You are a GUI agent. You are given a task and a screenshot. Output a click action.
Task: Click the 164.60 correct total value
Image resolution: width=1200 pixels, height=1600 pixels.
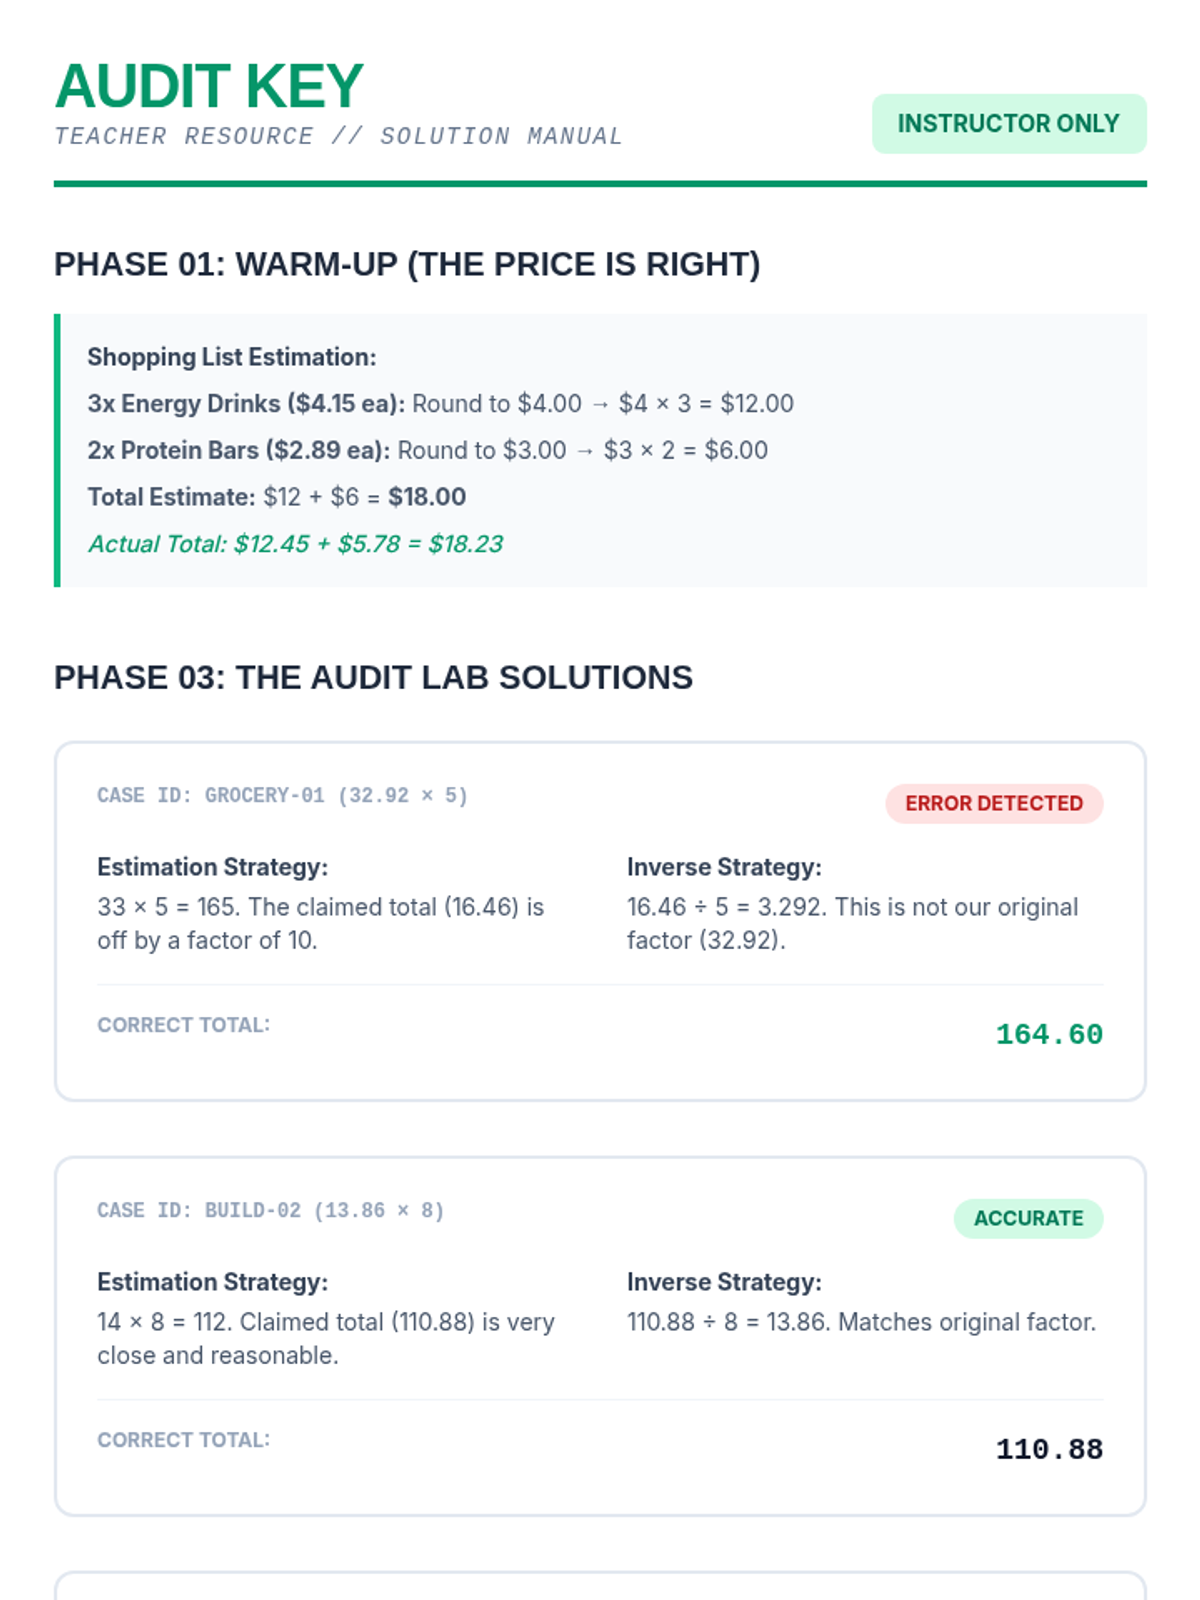pos(1048,1035)
